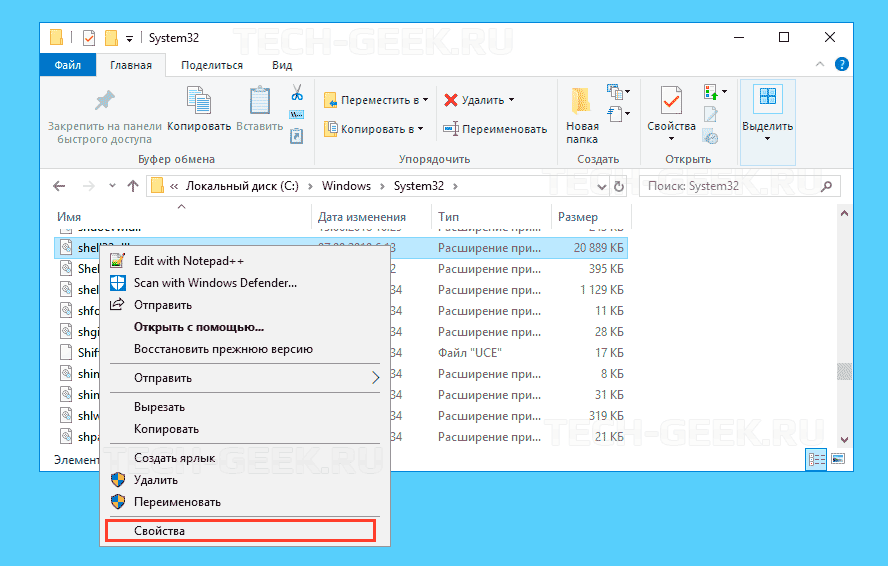888x566 pixels.
Task: Click the refresh button beside address bar
Action: tap(619, 186)
